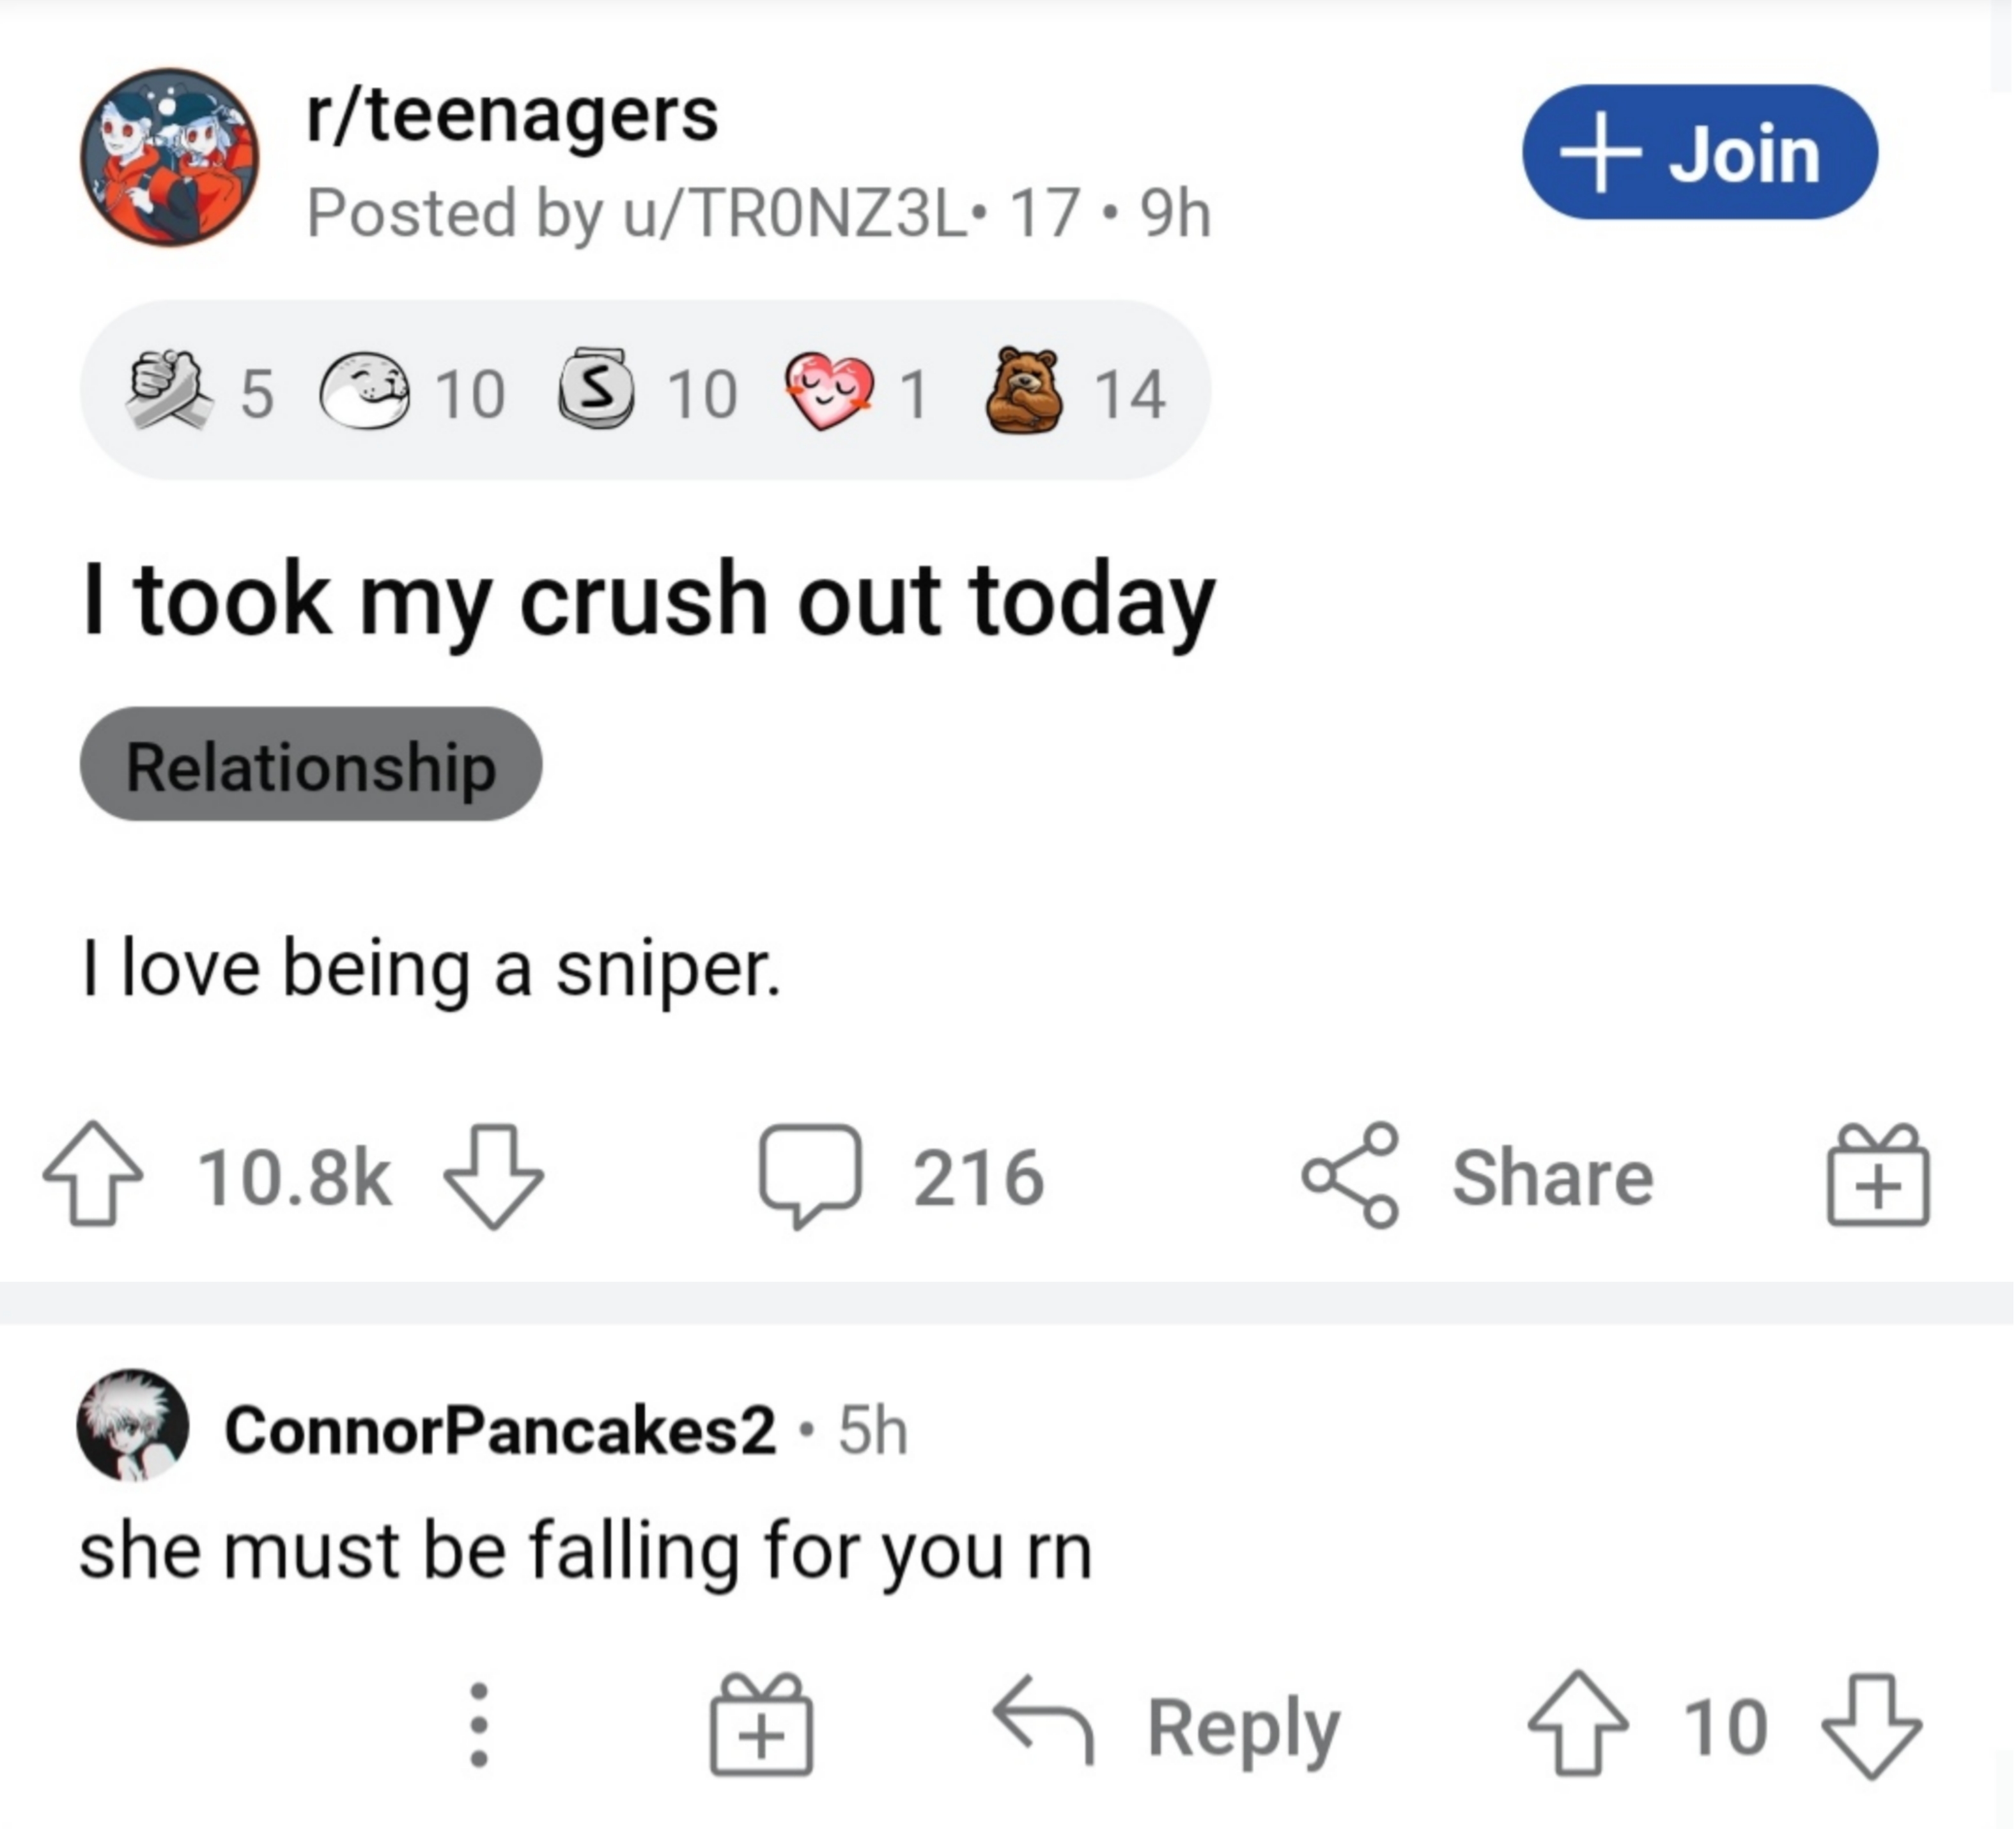View the bear award with 14
Viewport: 2016px width, 1829px height.
[1023, 391]
